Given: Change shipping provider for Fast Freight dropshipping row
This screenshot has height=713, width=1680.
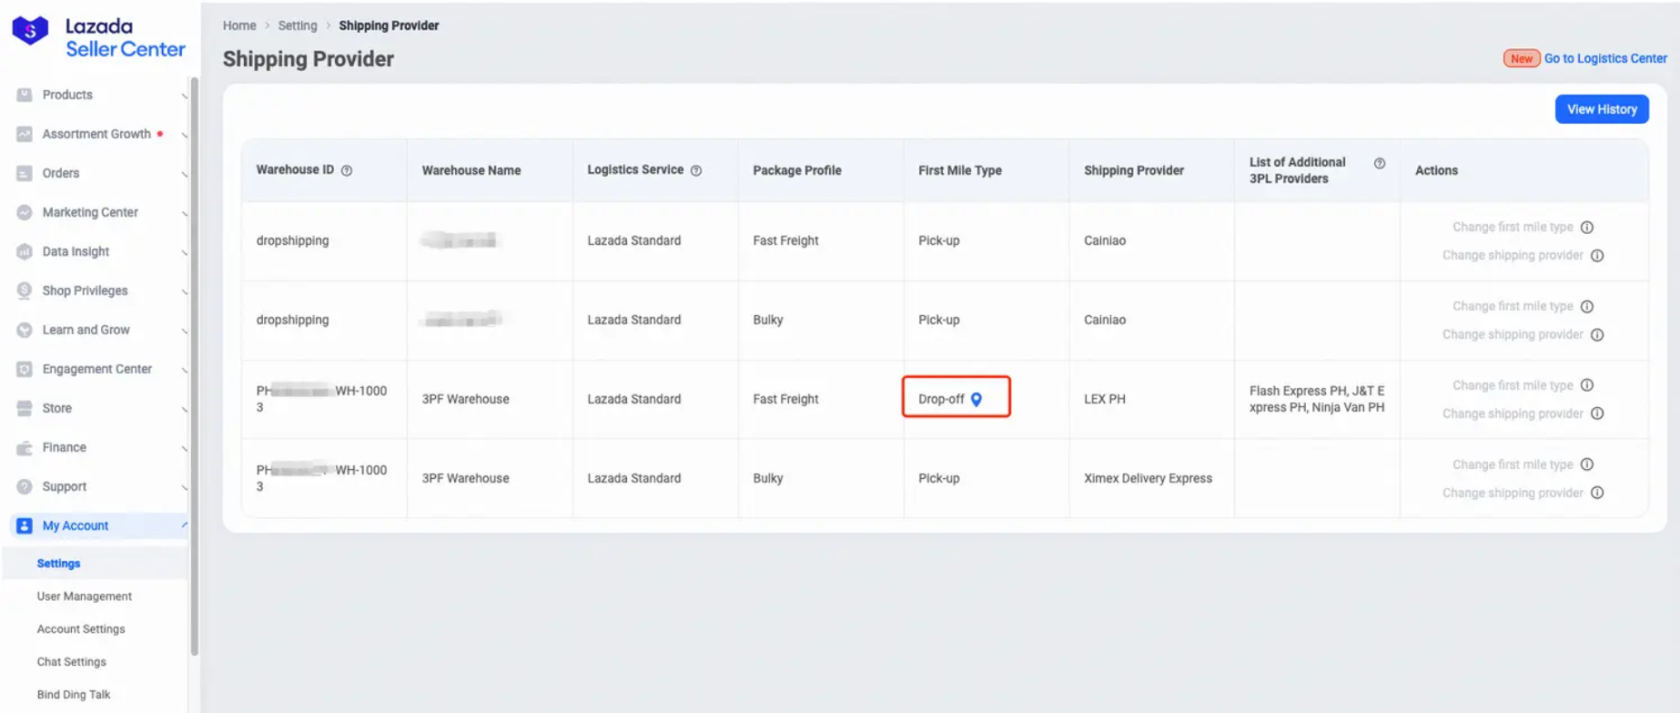Looking at the screenshot, I should [x=1512, y=256].
